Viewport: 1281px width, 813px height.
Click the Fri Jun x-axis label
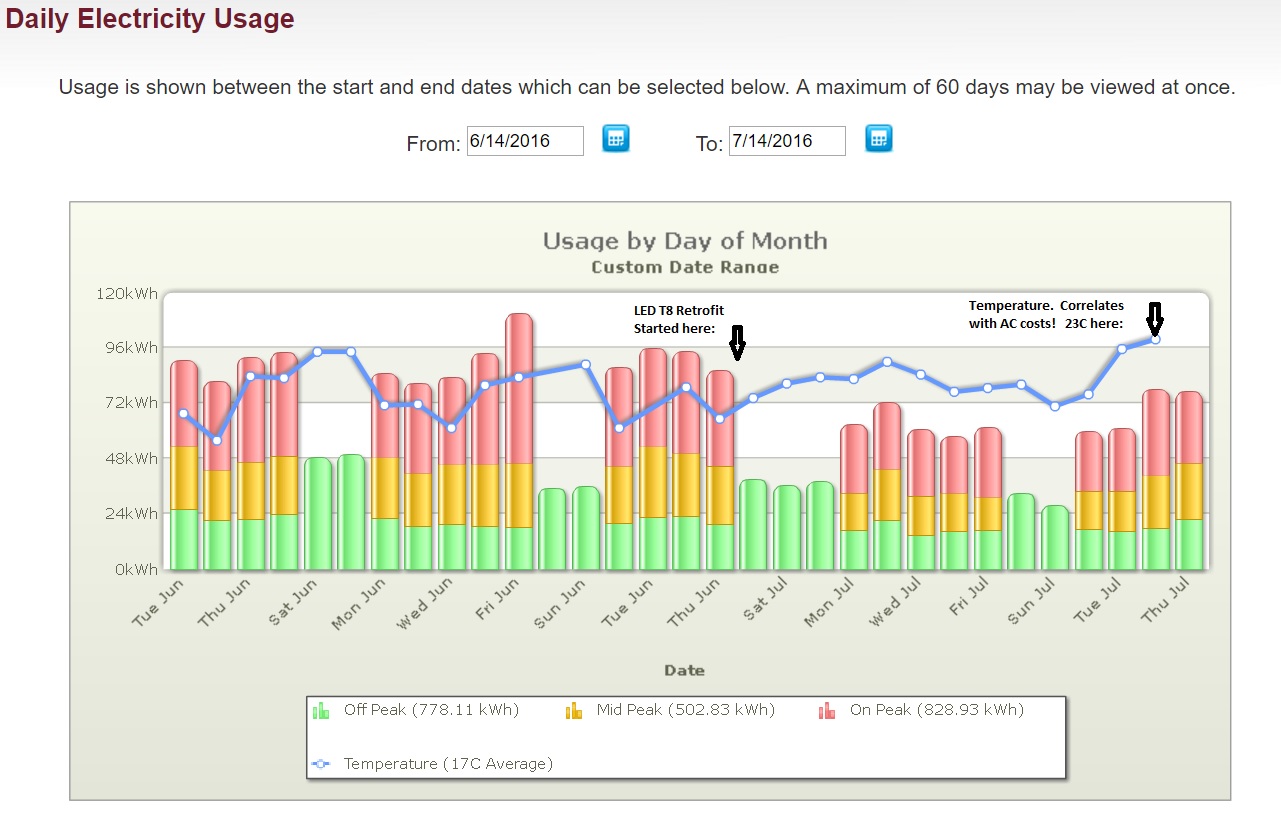pos(497,599)
